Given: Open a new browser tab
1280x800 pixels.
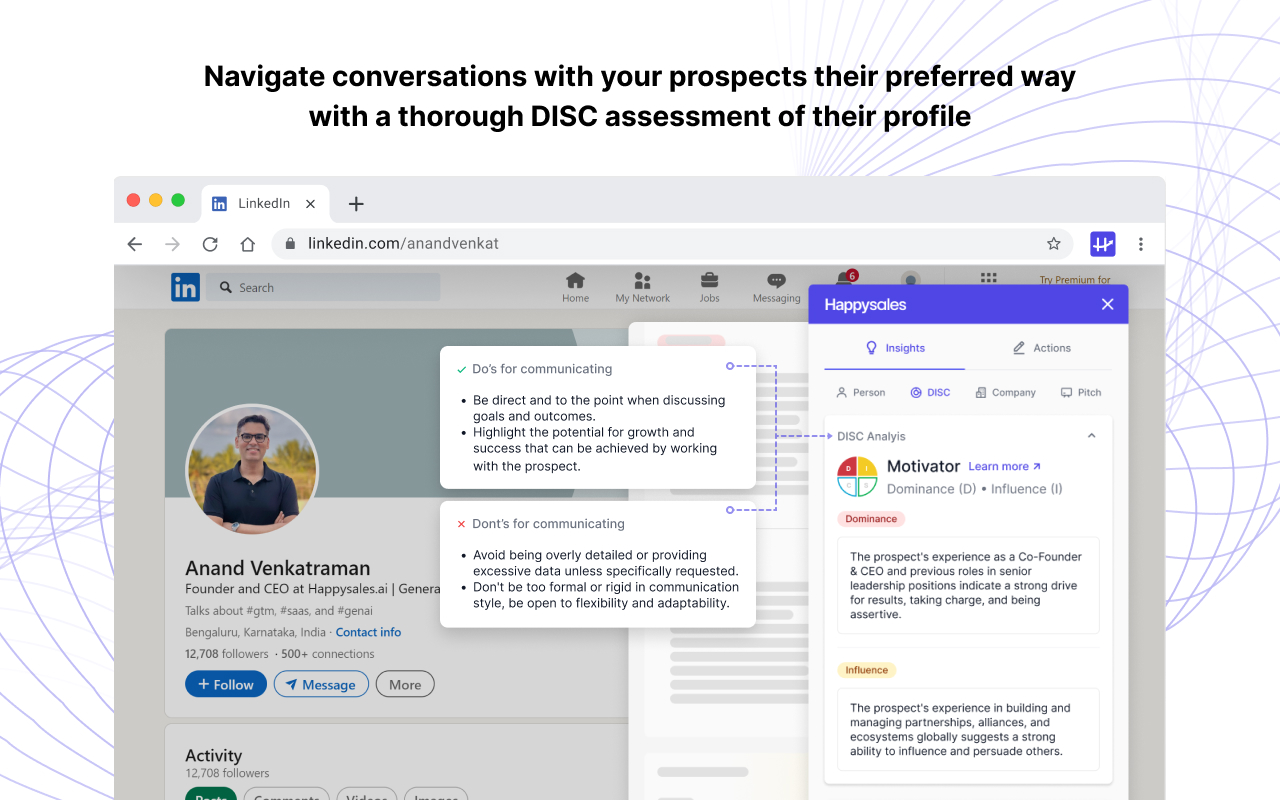Looking at the screenshot, I should [x=356, y=204].
